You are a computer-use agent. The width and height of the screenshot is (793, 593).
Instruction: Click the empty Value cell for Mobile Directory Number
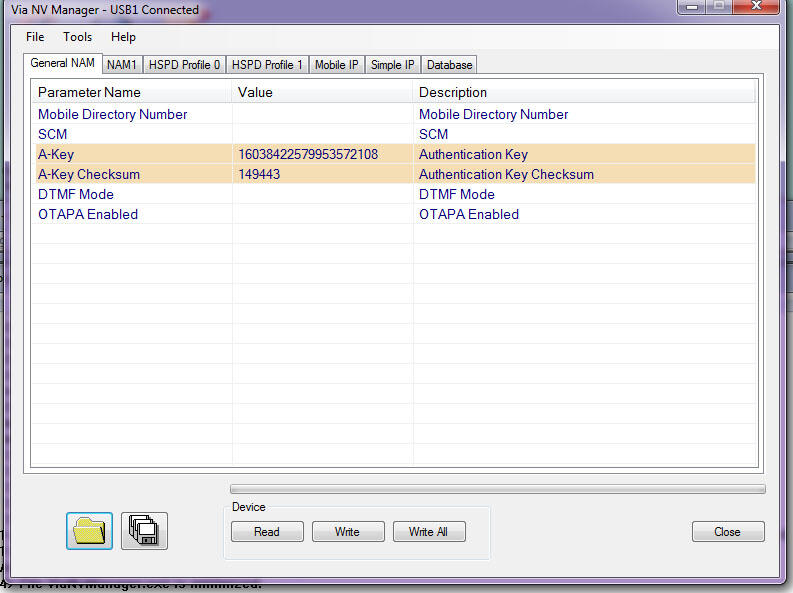[323, 114]
